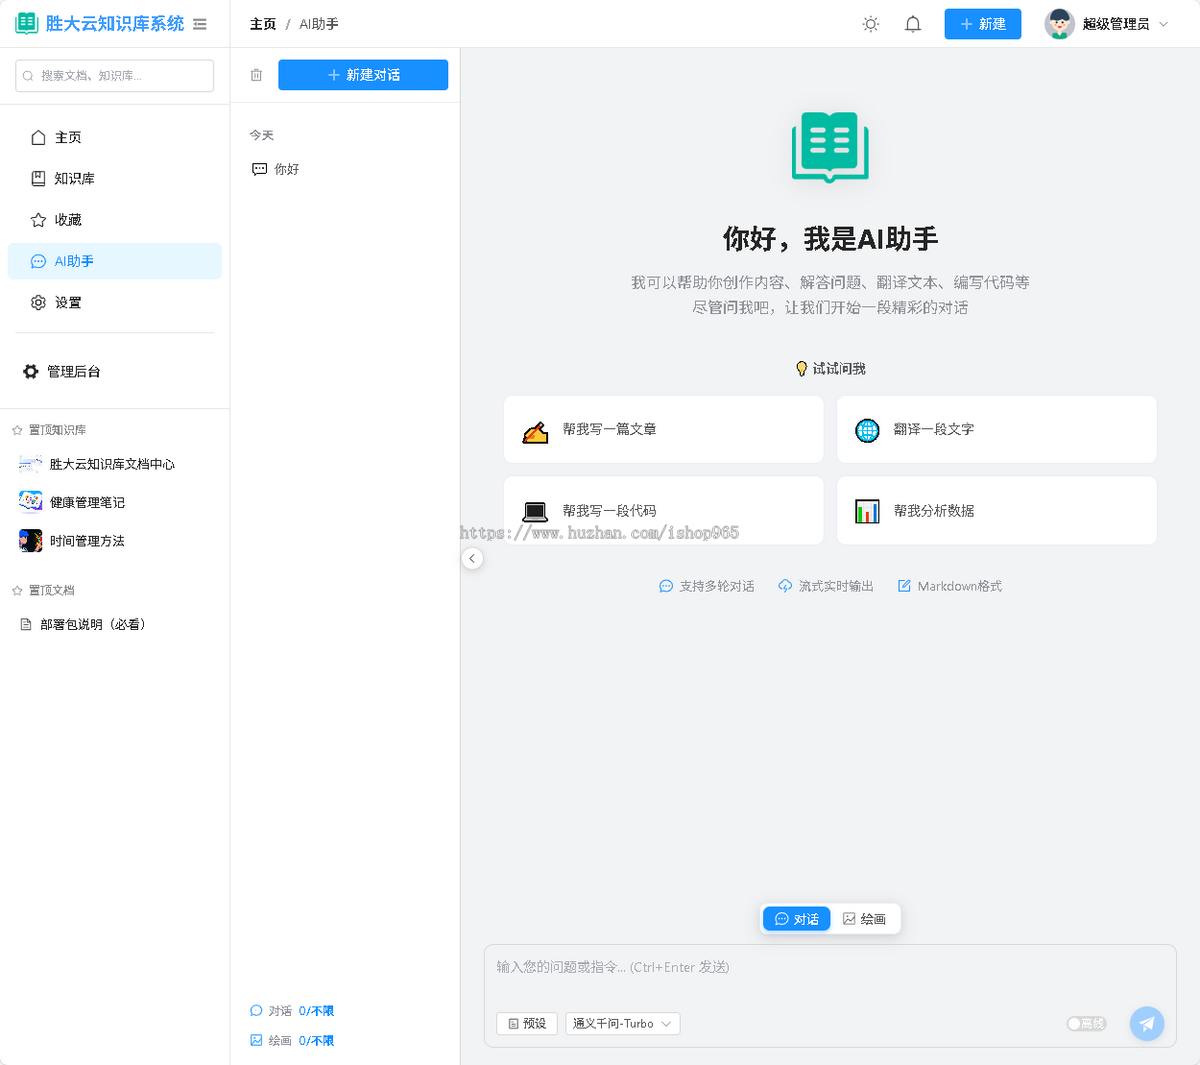Image resolution: width=1200 pixels, height=1065 pixels.
Task: Click the 置顶知识库 star icon
Action: (x=17, y=430)
